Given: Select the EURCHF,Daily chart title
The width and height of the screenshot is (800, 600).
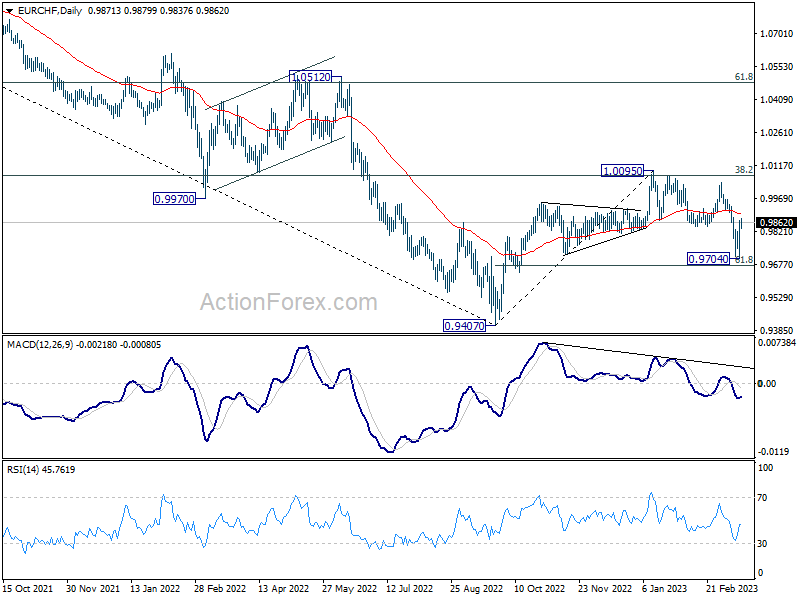Looking at the screenshot, I should (x=49, y=10).
